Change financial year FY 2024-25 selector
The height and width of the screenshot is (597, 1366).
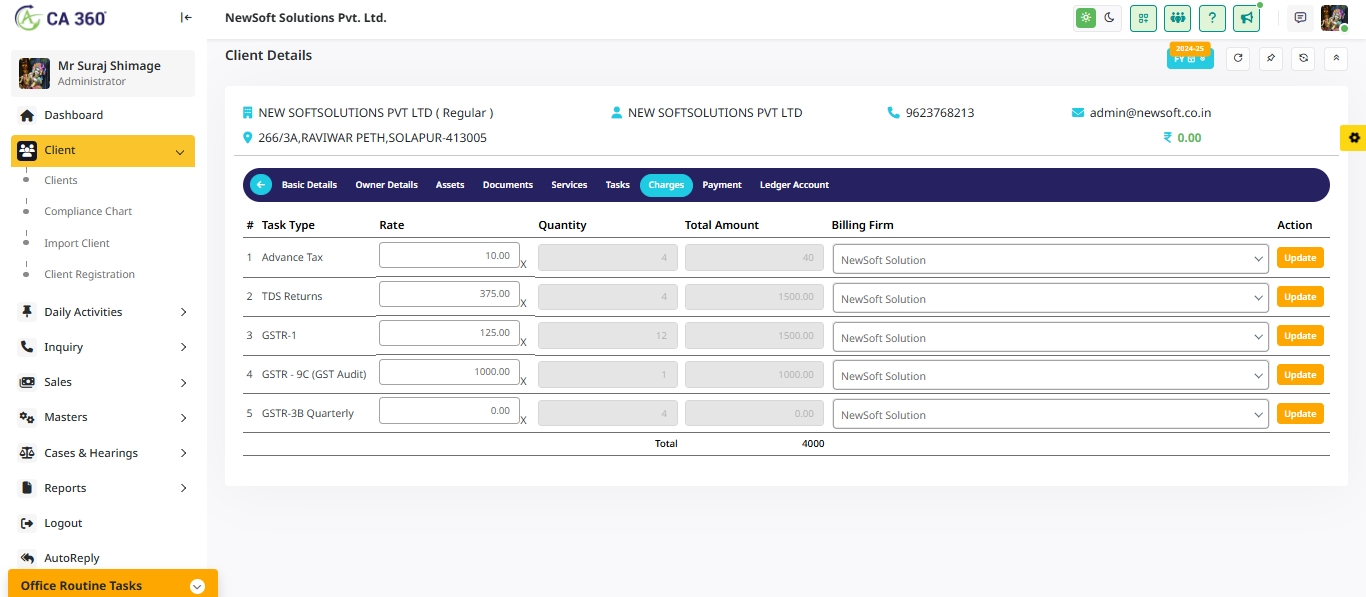(1190, 56)
